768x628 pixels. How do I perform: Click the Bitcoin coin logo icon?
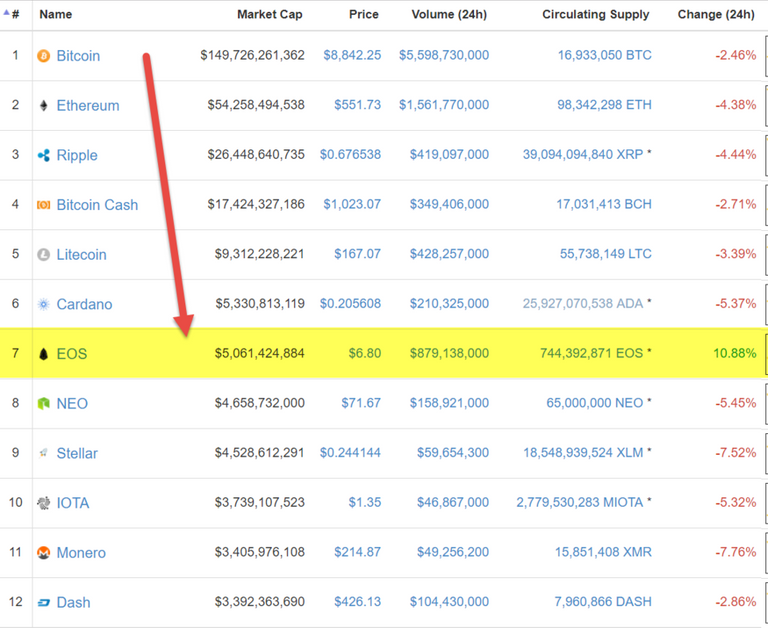pos(43,56)
